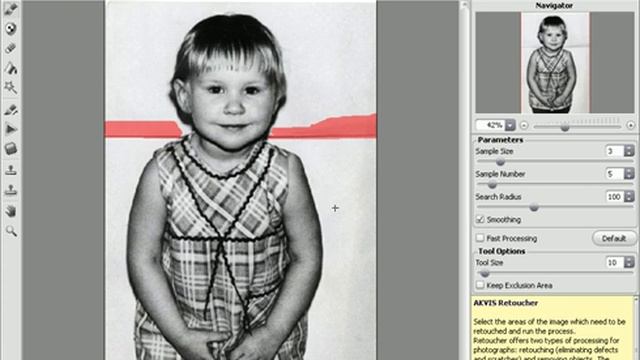Select the Eraser tool
The height and width of the screenshot is (360, 640).
[11, 48]
